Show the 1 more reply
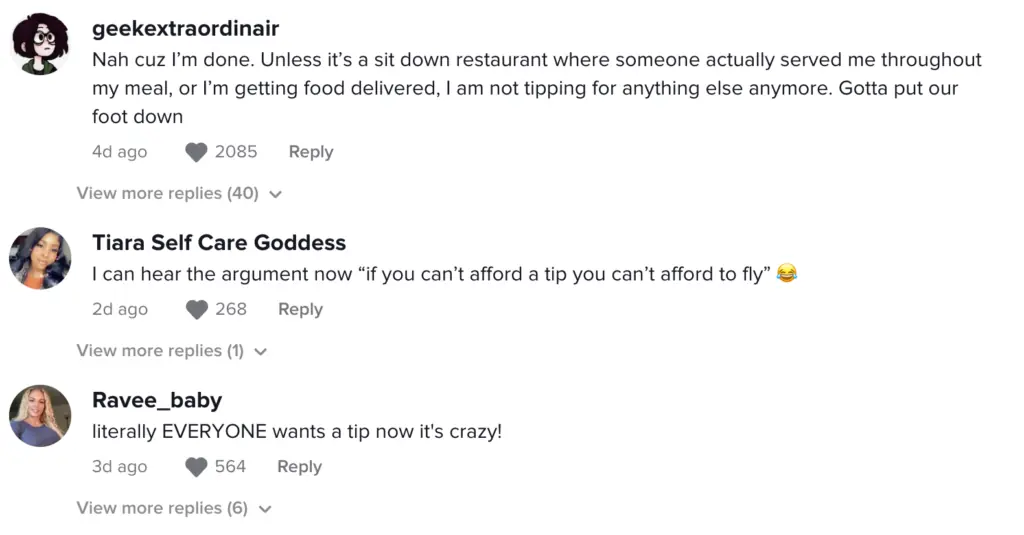This screenshot has height=535, width=1024. [160, 351]
